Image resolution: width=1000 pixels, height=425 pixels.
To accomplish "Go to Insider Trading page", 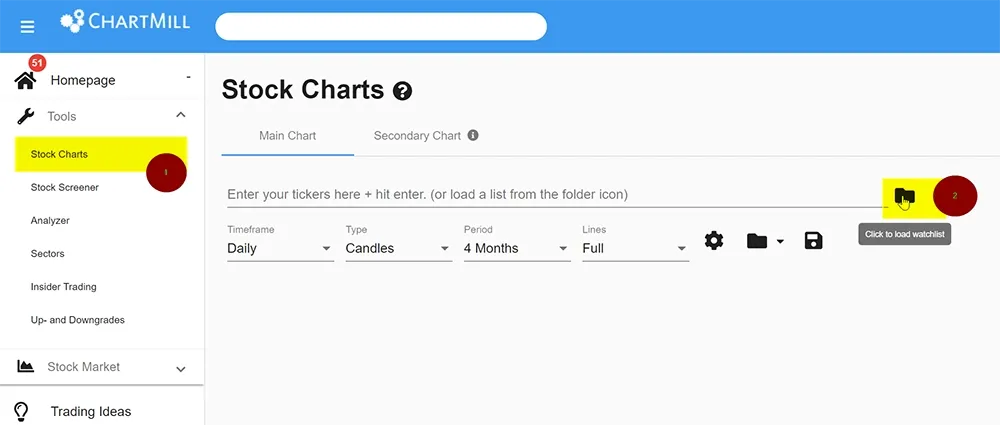I will click(x=63, y=287).
